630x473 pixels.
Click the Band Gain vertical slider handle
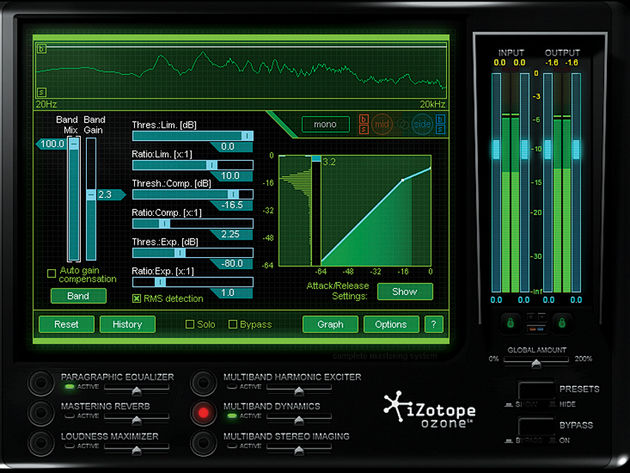[x=91, y=195]
